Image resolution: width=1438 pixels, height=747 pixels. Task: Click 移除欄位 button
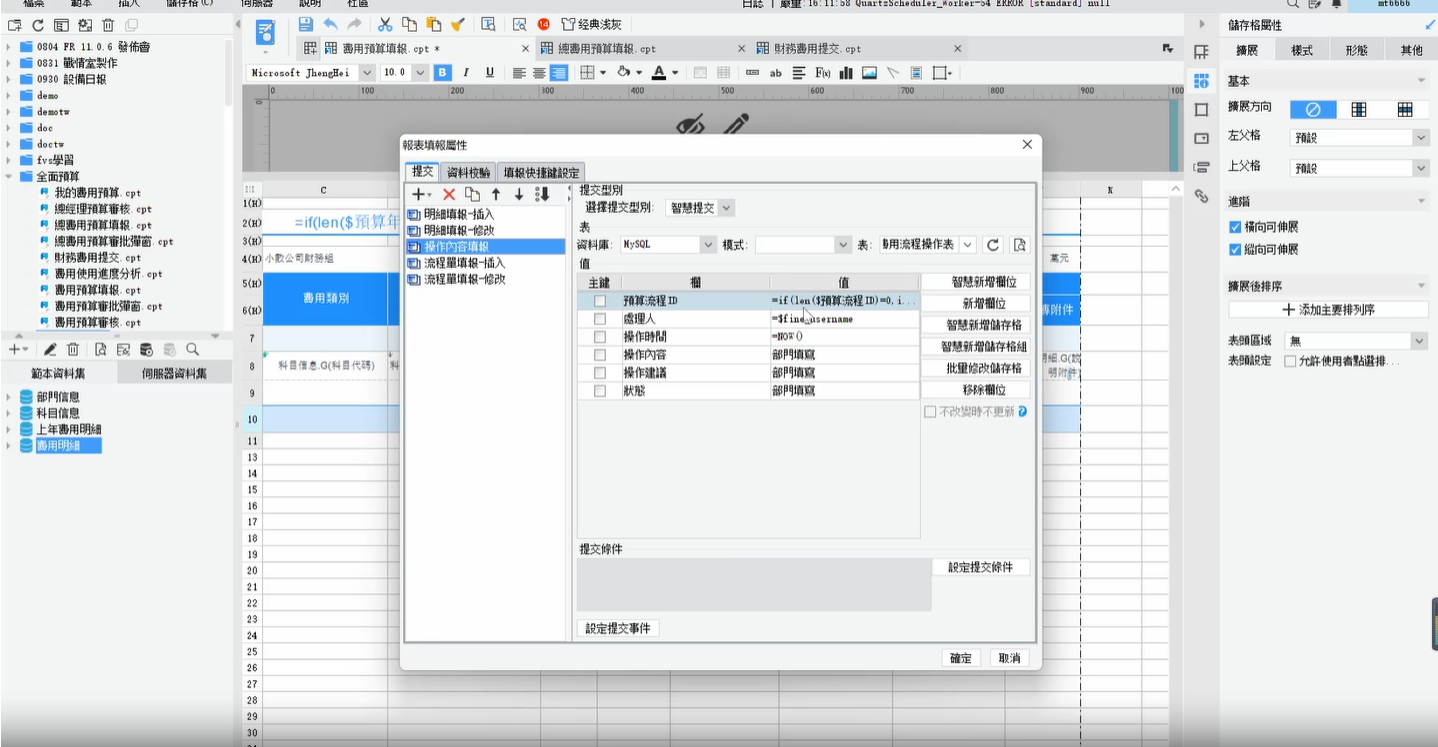tap(975, 390)
